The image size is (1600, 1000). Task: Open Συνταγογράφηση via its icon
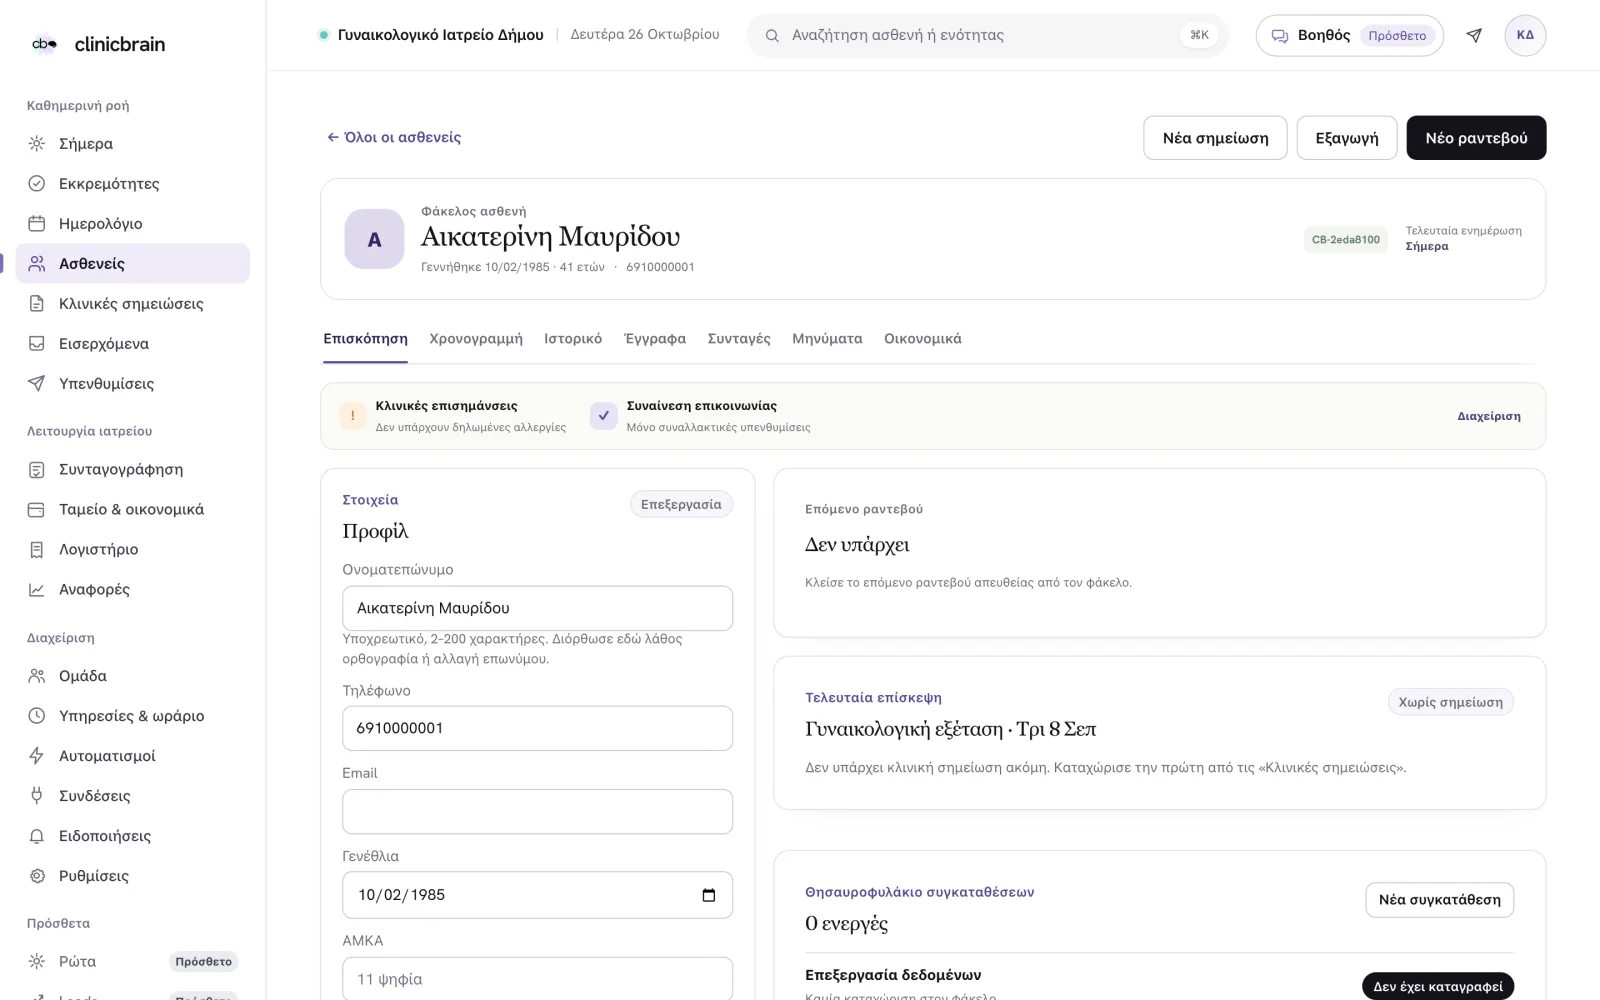coord(37,469)
